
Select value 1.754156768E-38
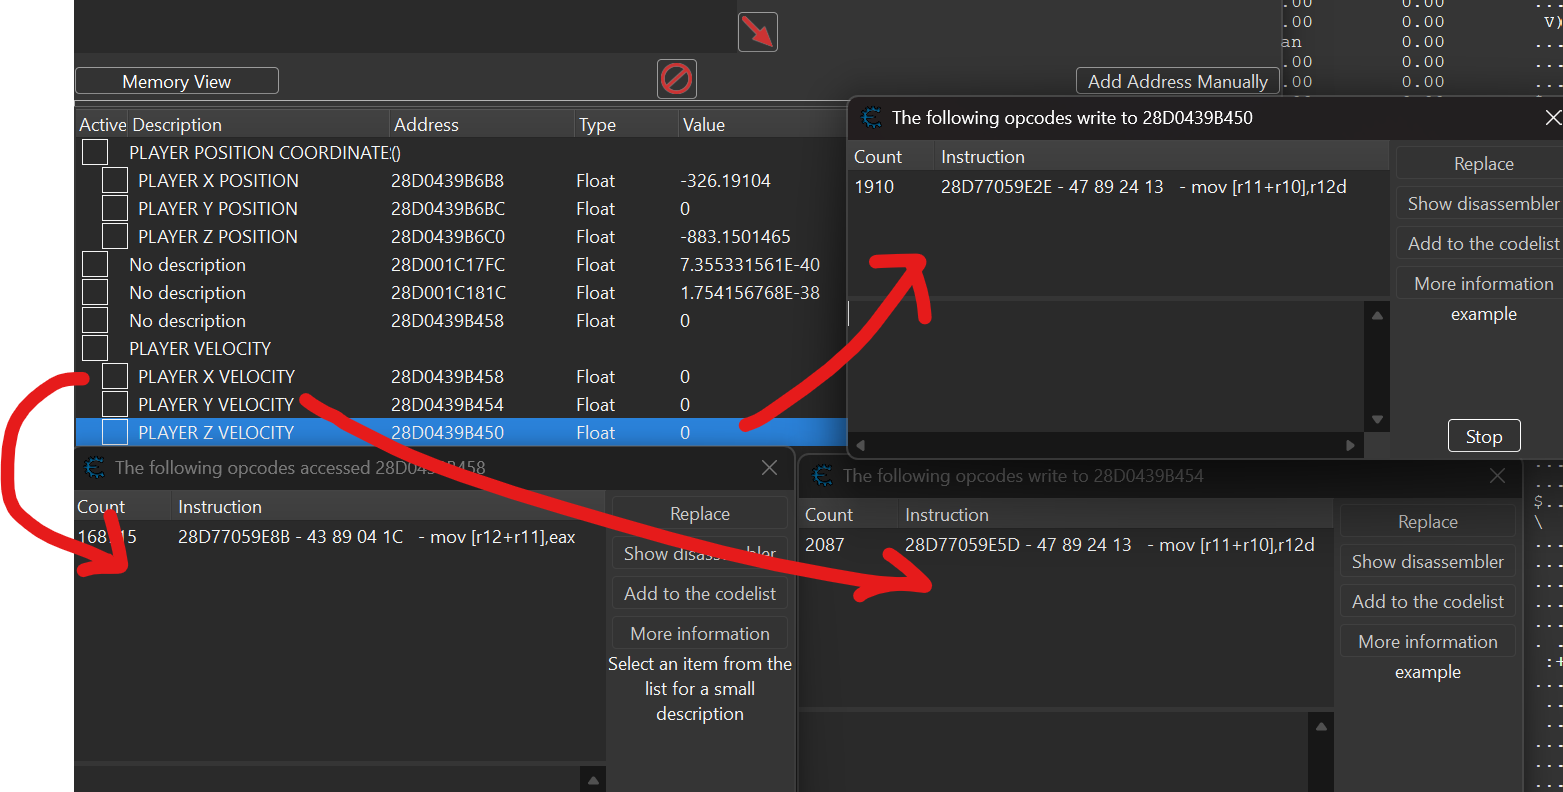tap(749, 293)
